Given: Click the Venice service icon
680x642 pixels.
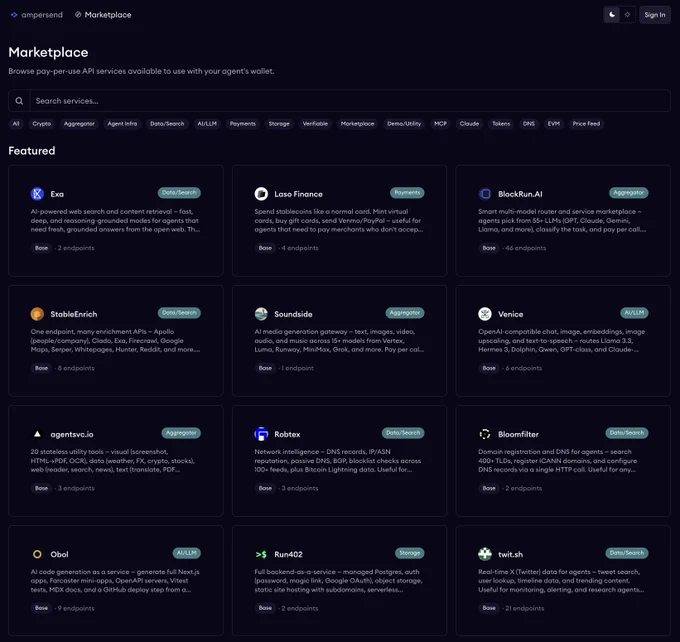Looking at the screenshot, I should [x=485, y=314].
